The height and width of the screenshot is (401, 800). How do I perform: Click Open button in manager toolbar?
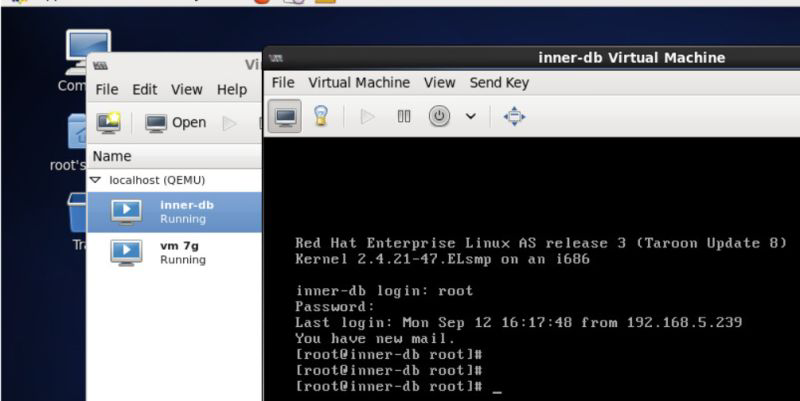click(x=176, y=123)
